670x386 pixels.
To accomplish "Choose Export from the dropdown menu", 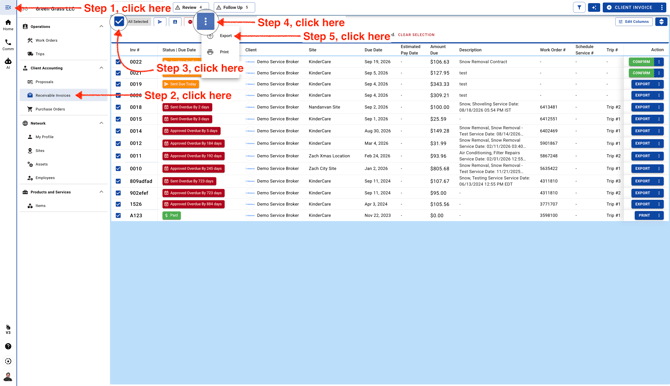I will tap(220, 36).
